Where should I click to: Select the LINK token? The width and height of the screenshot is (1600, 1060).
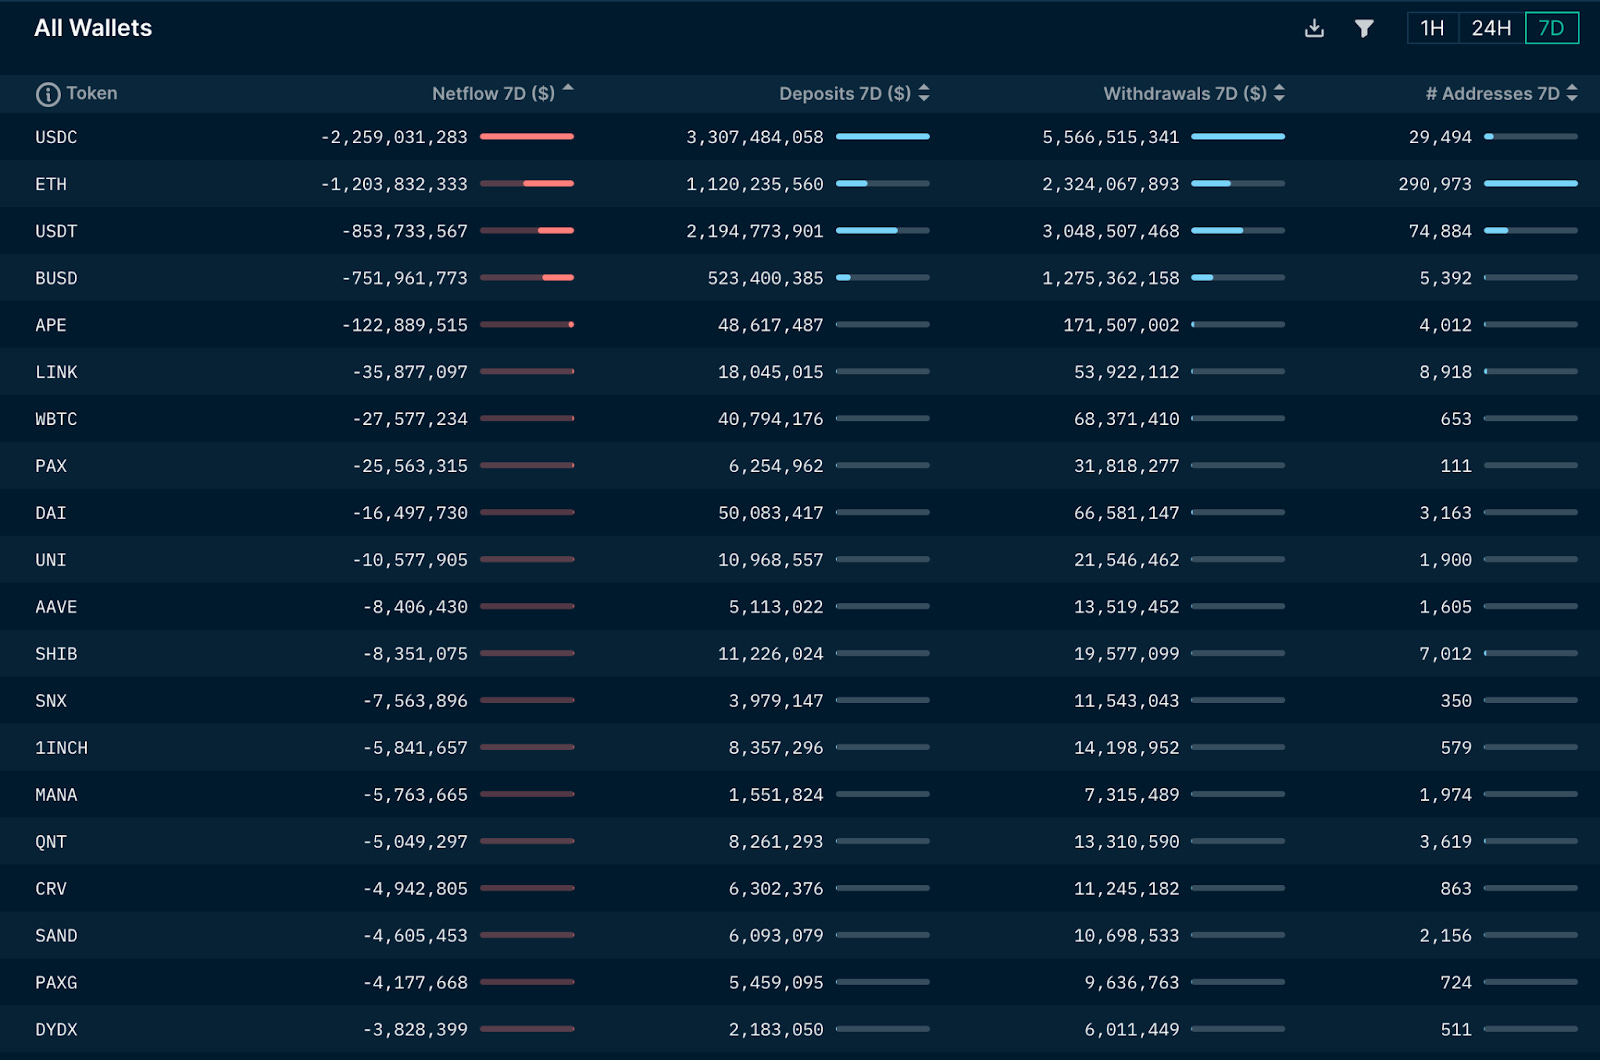click(x=56, y=372)
